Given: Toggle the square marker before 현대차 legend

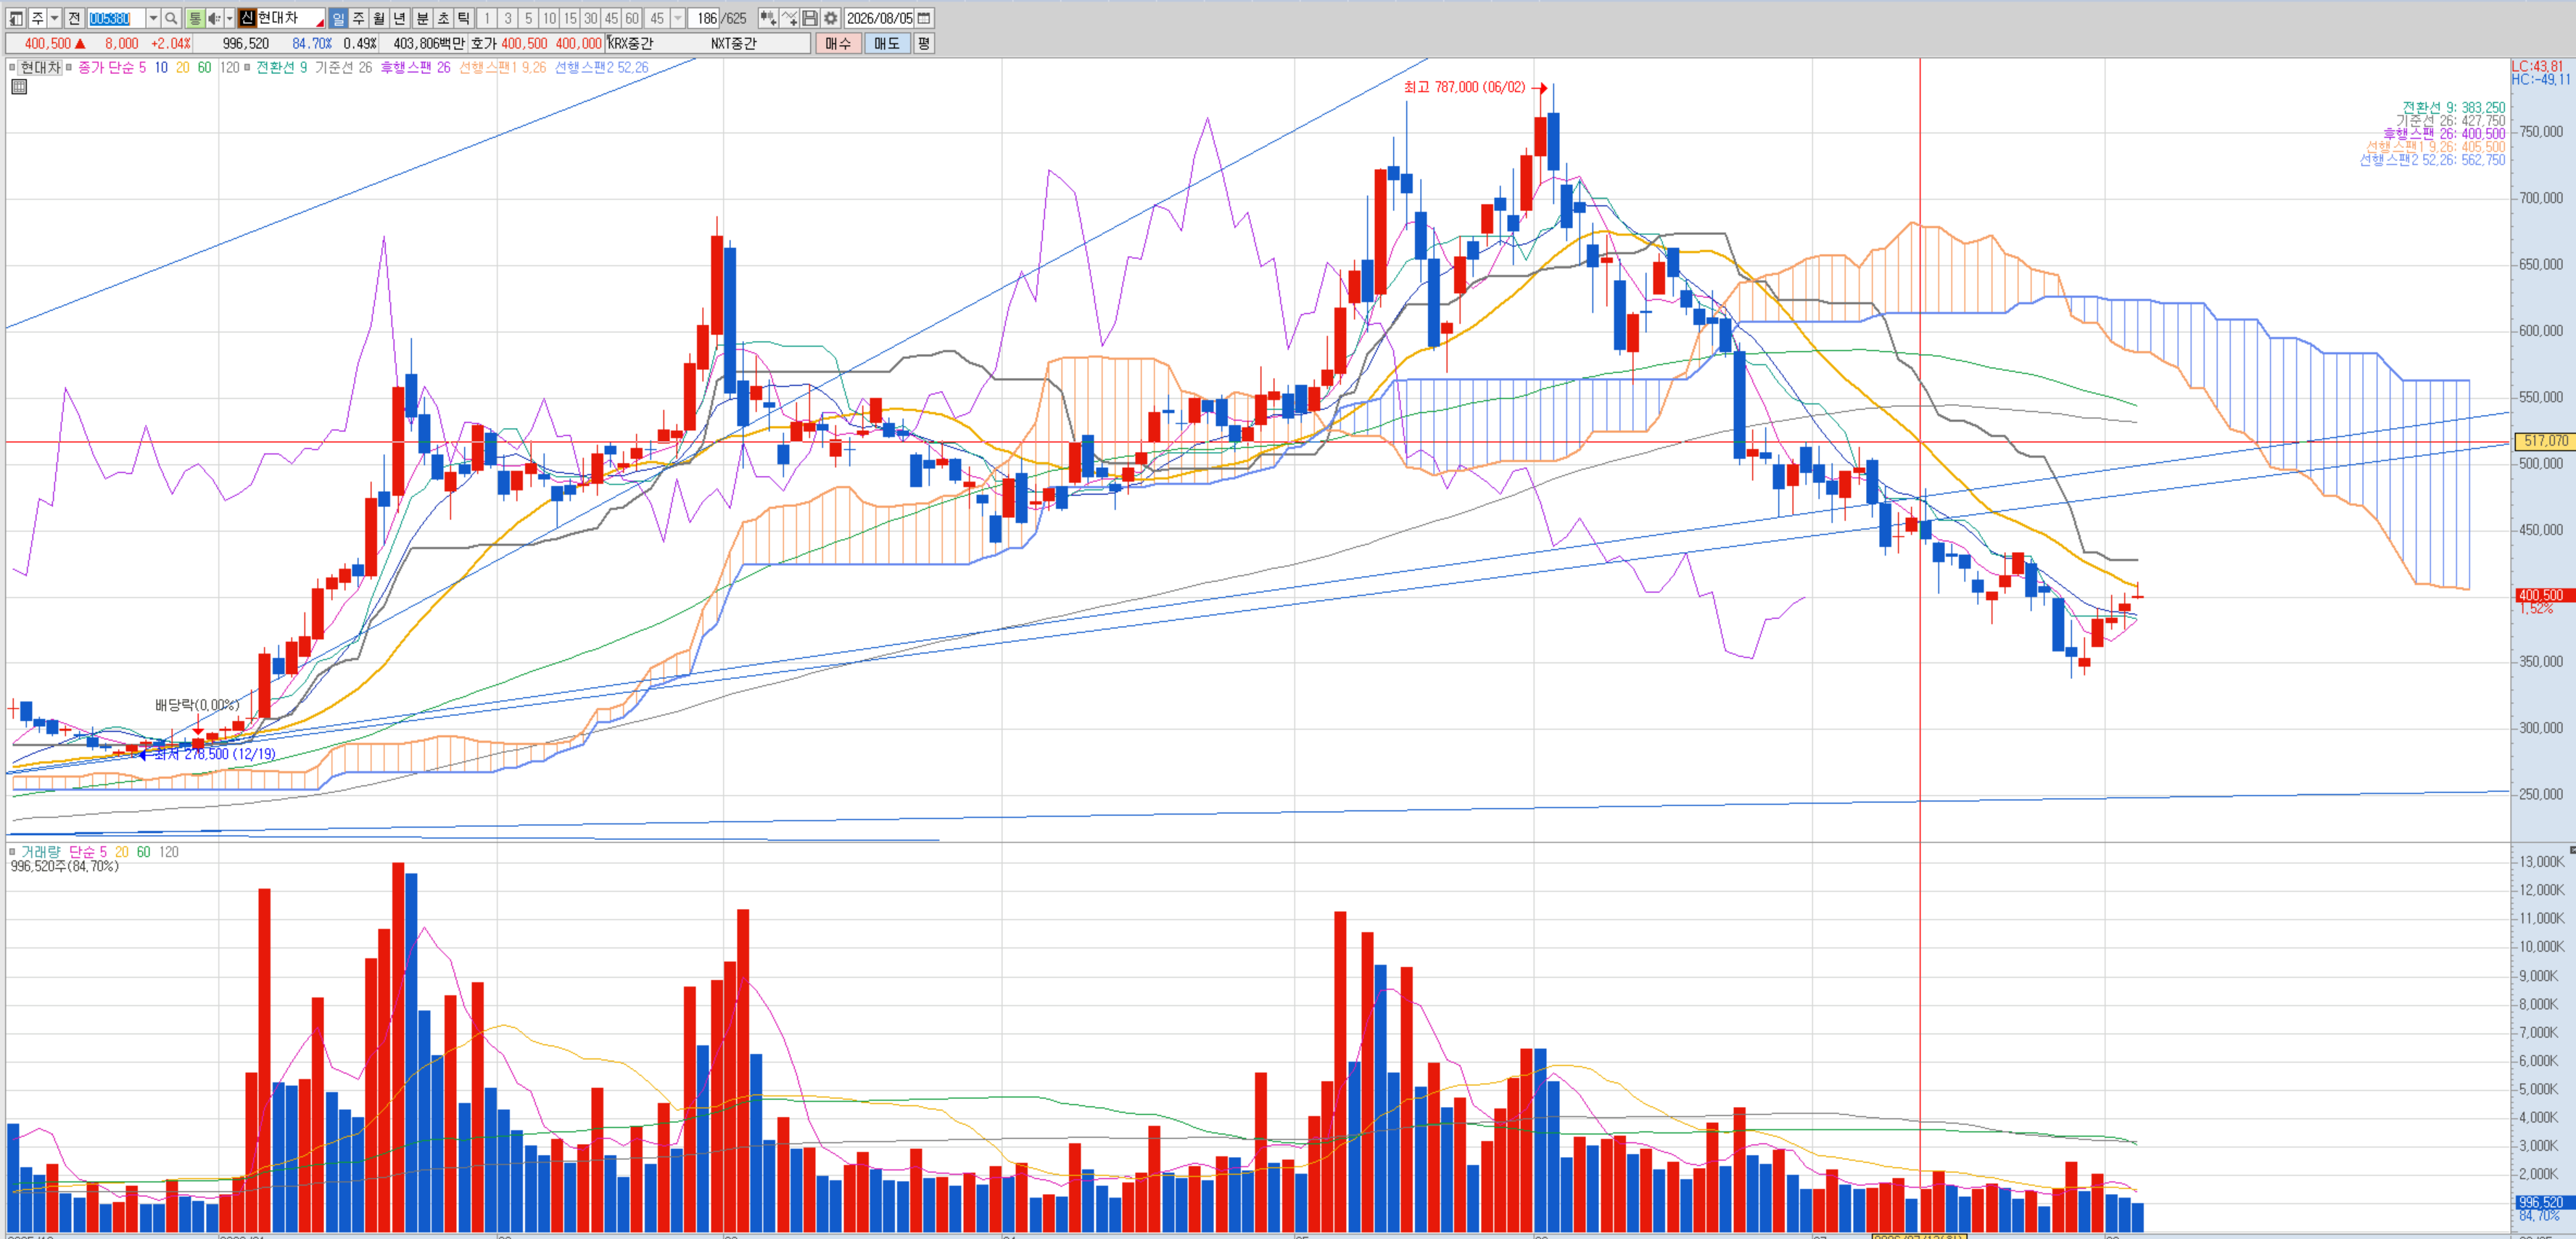Looking at the screenshot, I should click(13, 67).
